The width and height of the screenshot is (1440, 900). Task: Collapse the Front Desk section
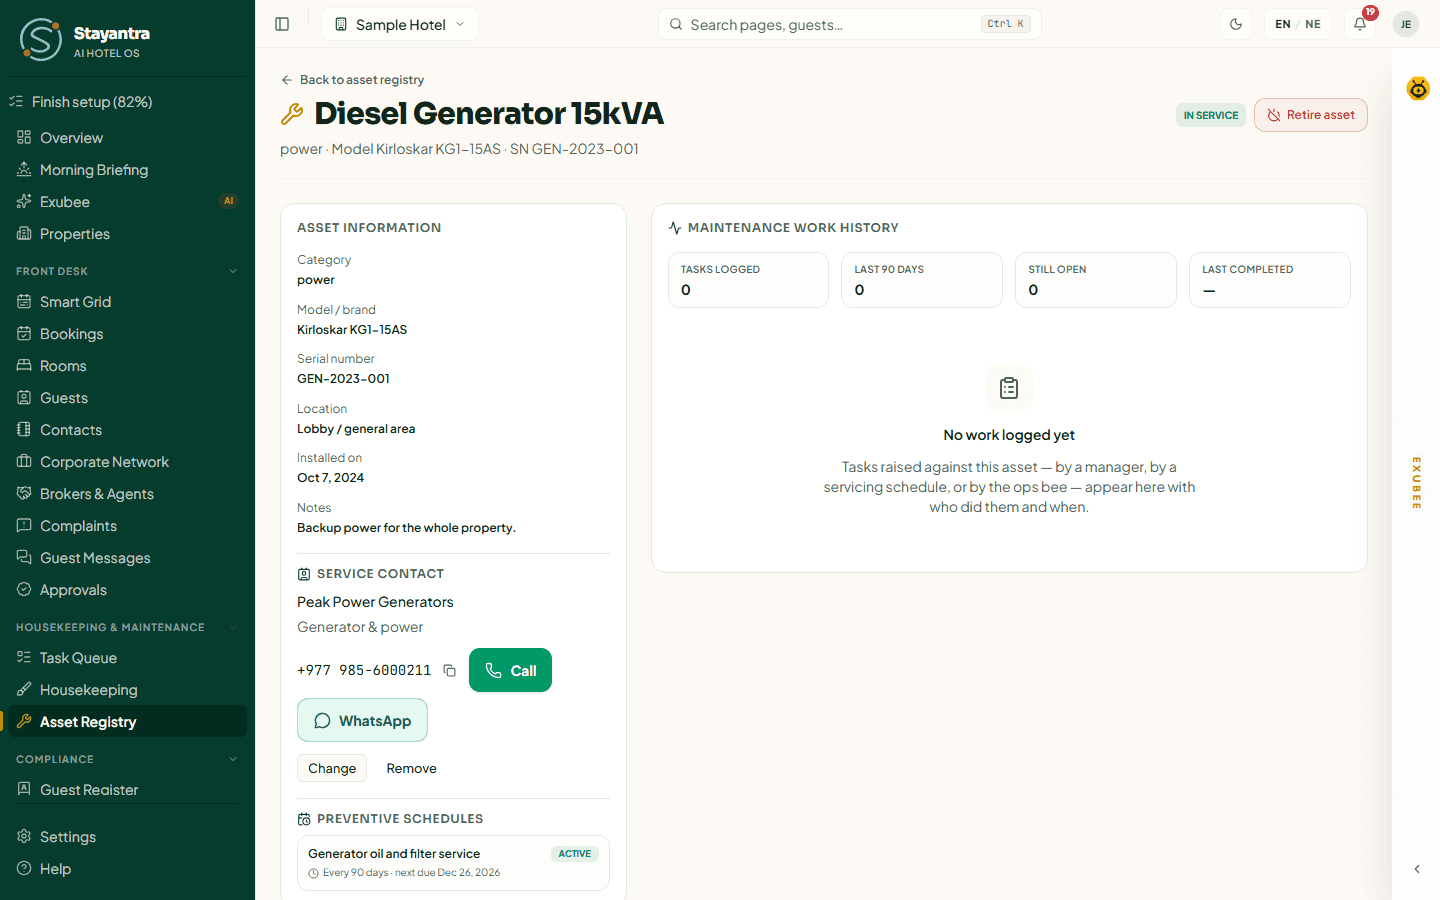[x=127, y=271]
